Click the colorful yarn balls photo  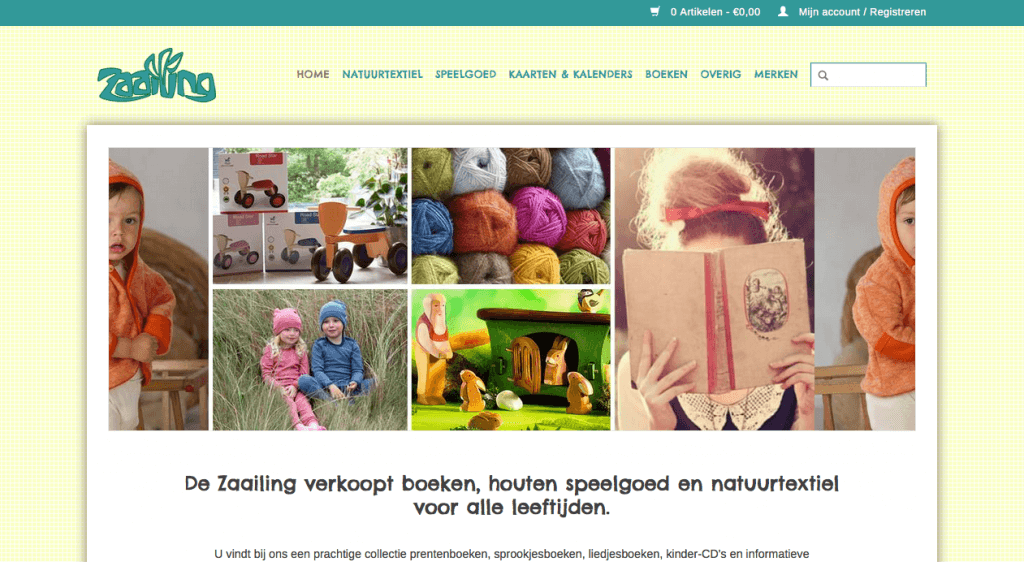(x=511, y=216)
